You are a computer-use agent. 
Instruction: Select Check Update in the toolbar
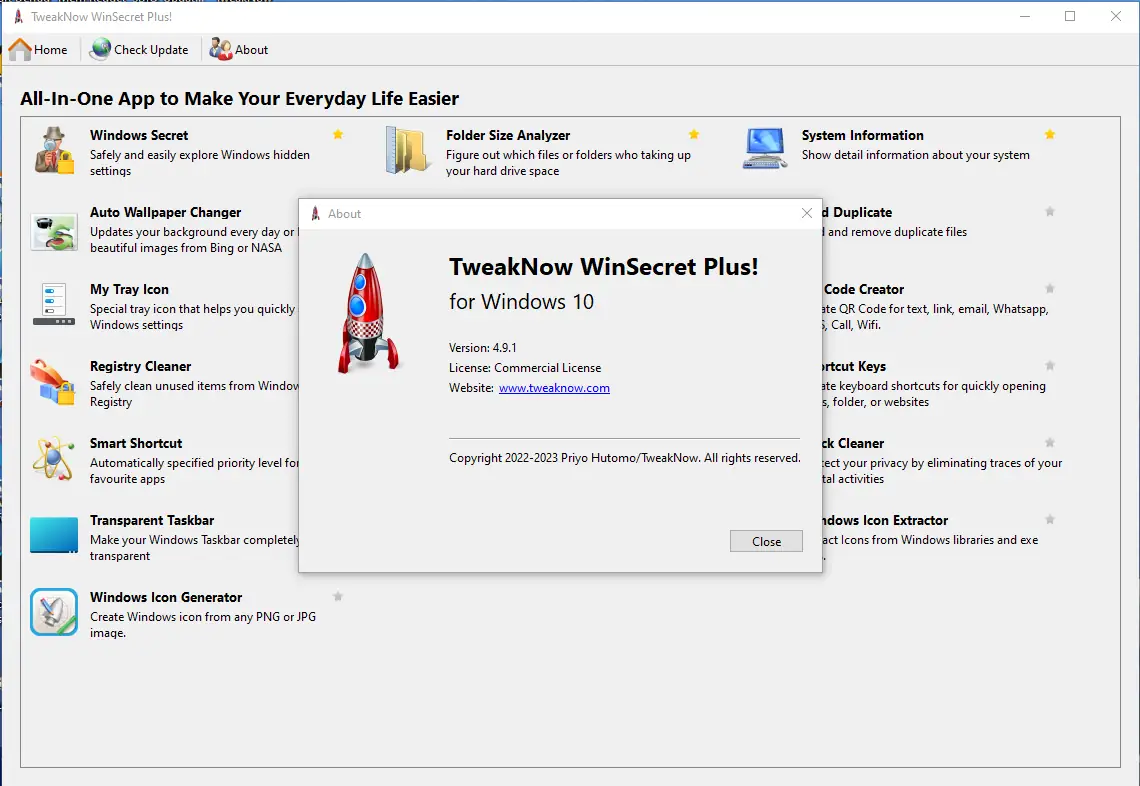click(139, 49)
